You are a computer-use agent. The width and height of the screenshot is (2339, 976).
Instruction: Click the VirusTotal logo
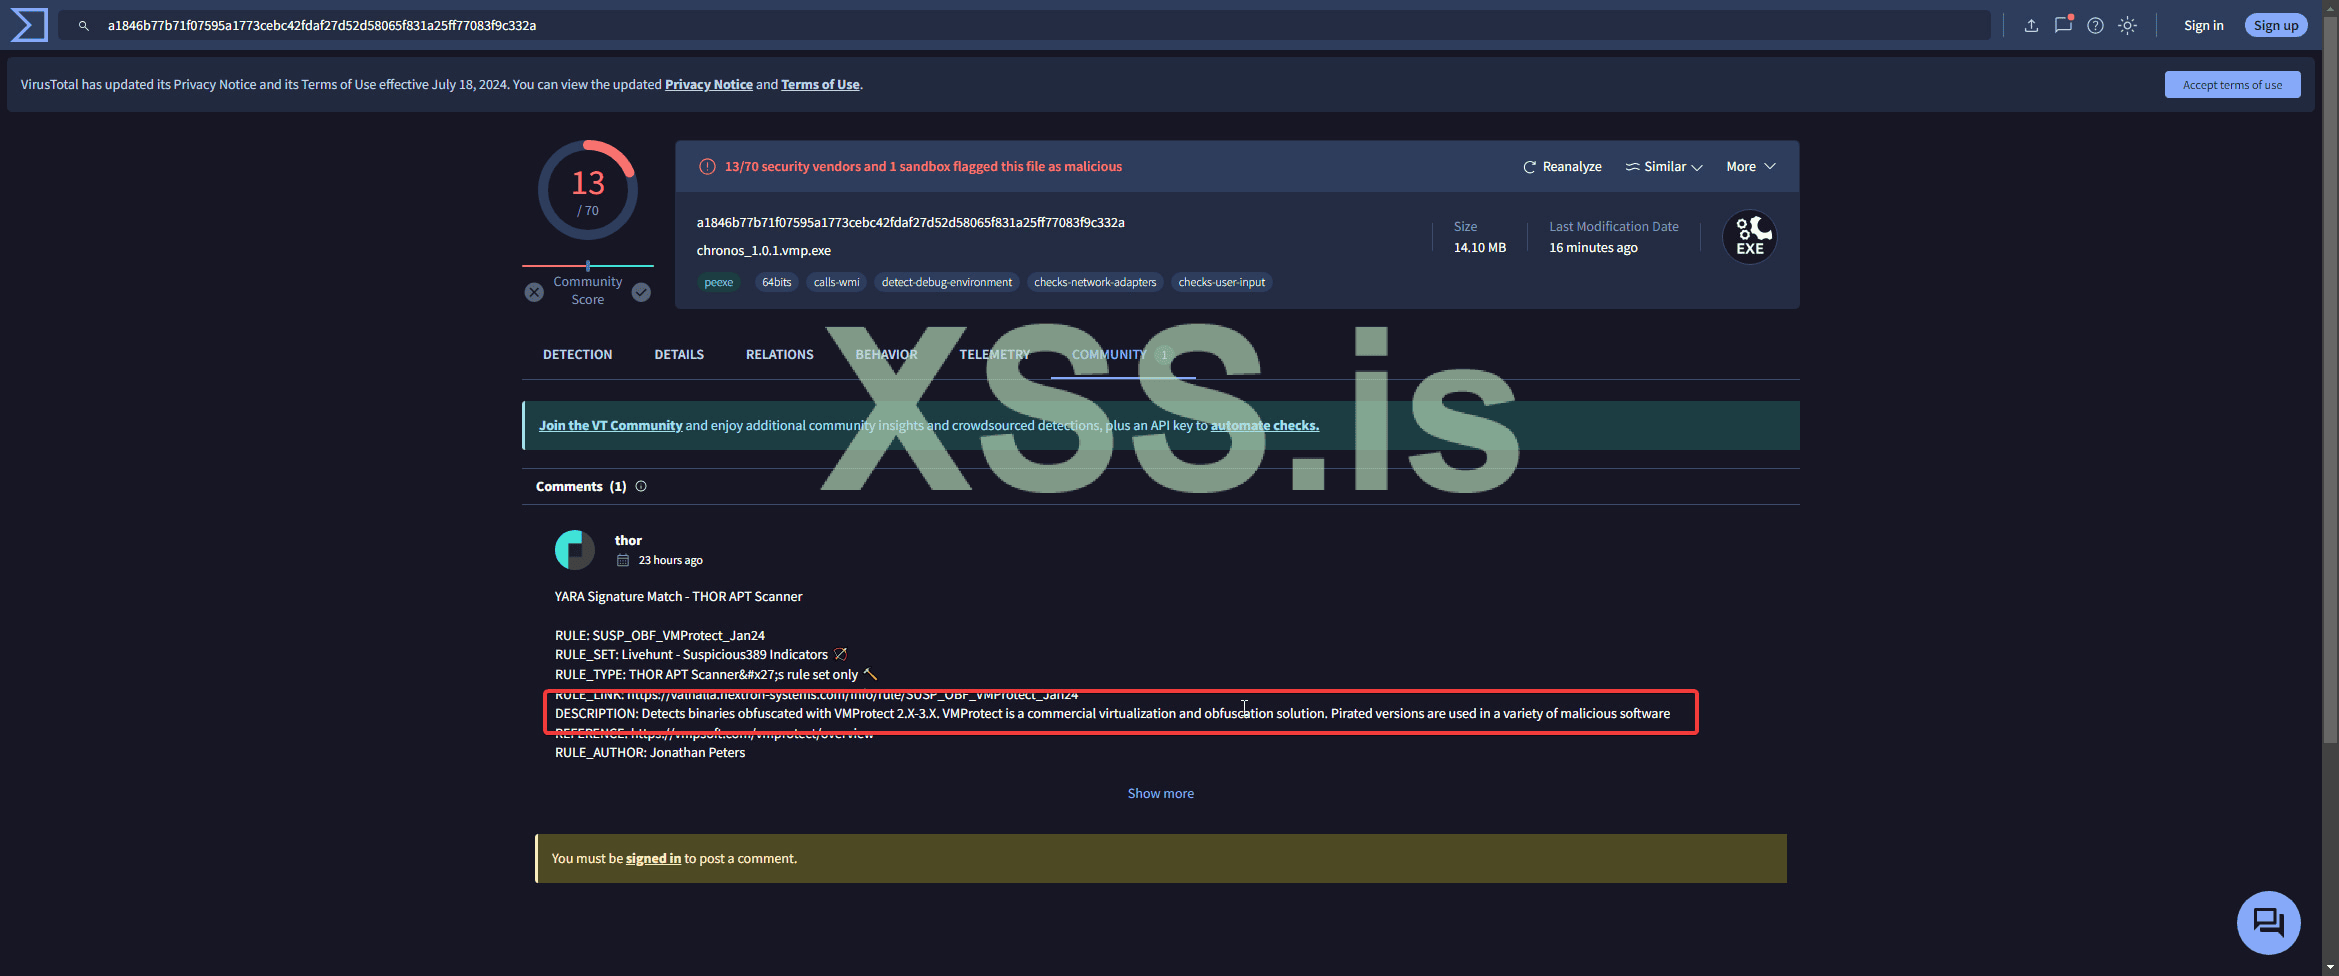tap(29, 25)
